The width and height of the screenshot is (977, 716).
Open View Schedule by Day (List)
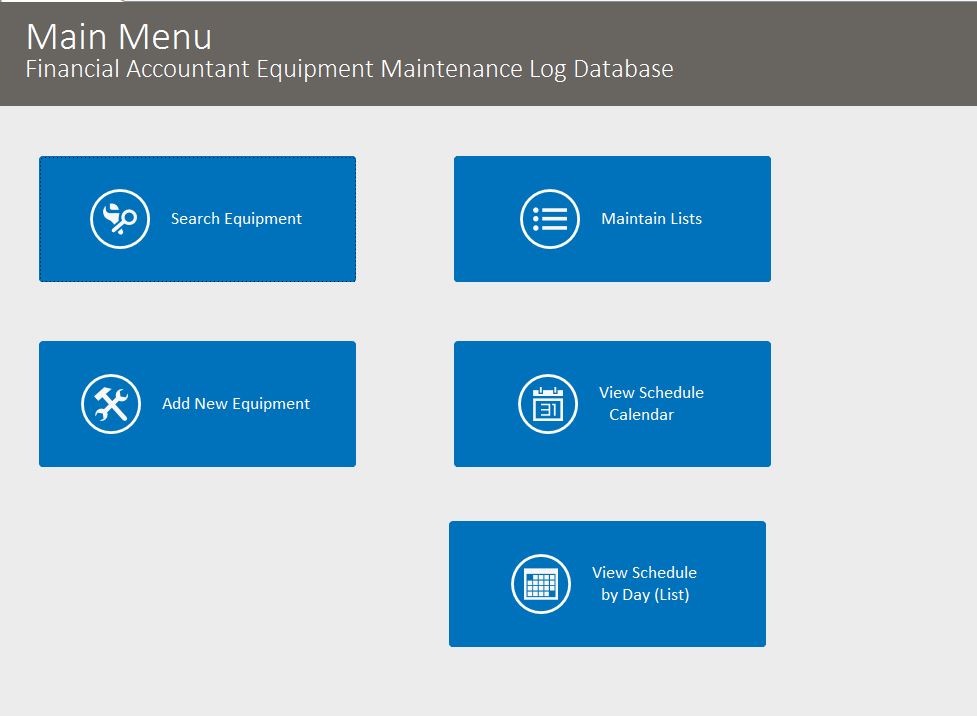[x=608, y=583]
